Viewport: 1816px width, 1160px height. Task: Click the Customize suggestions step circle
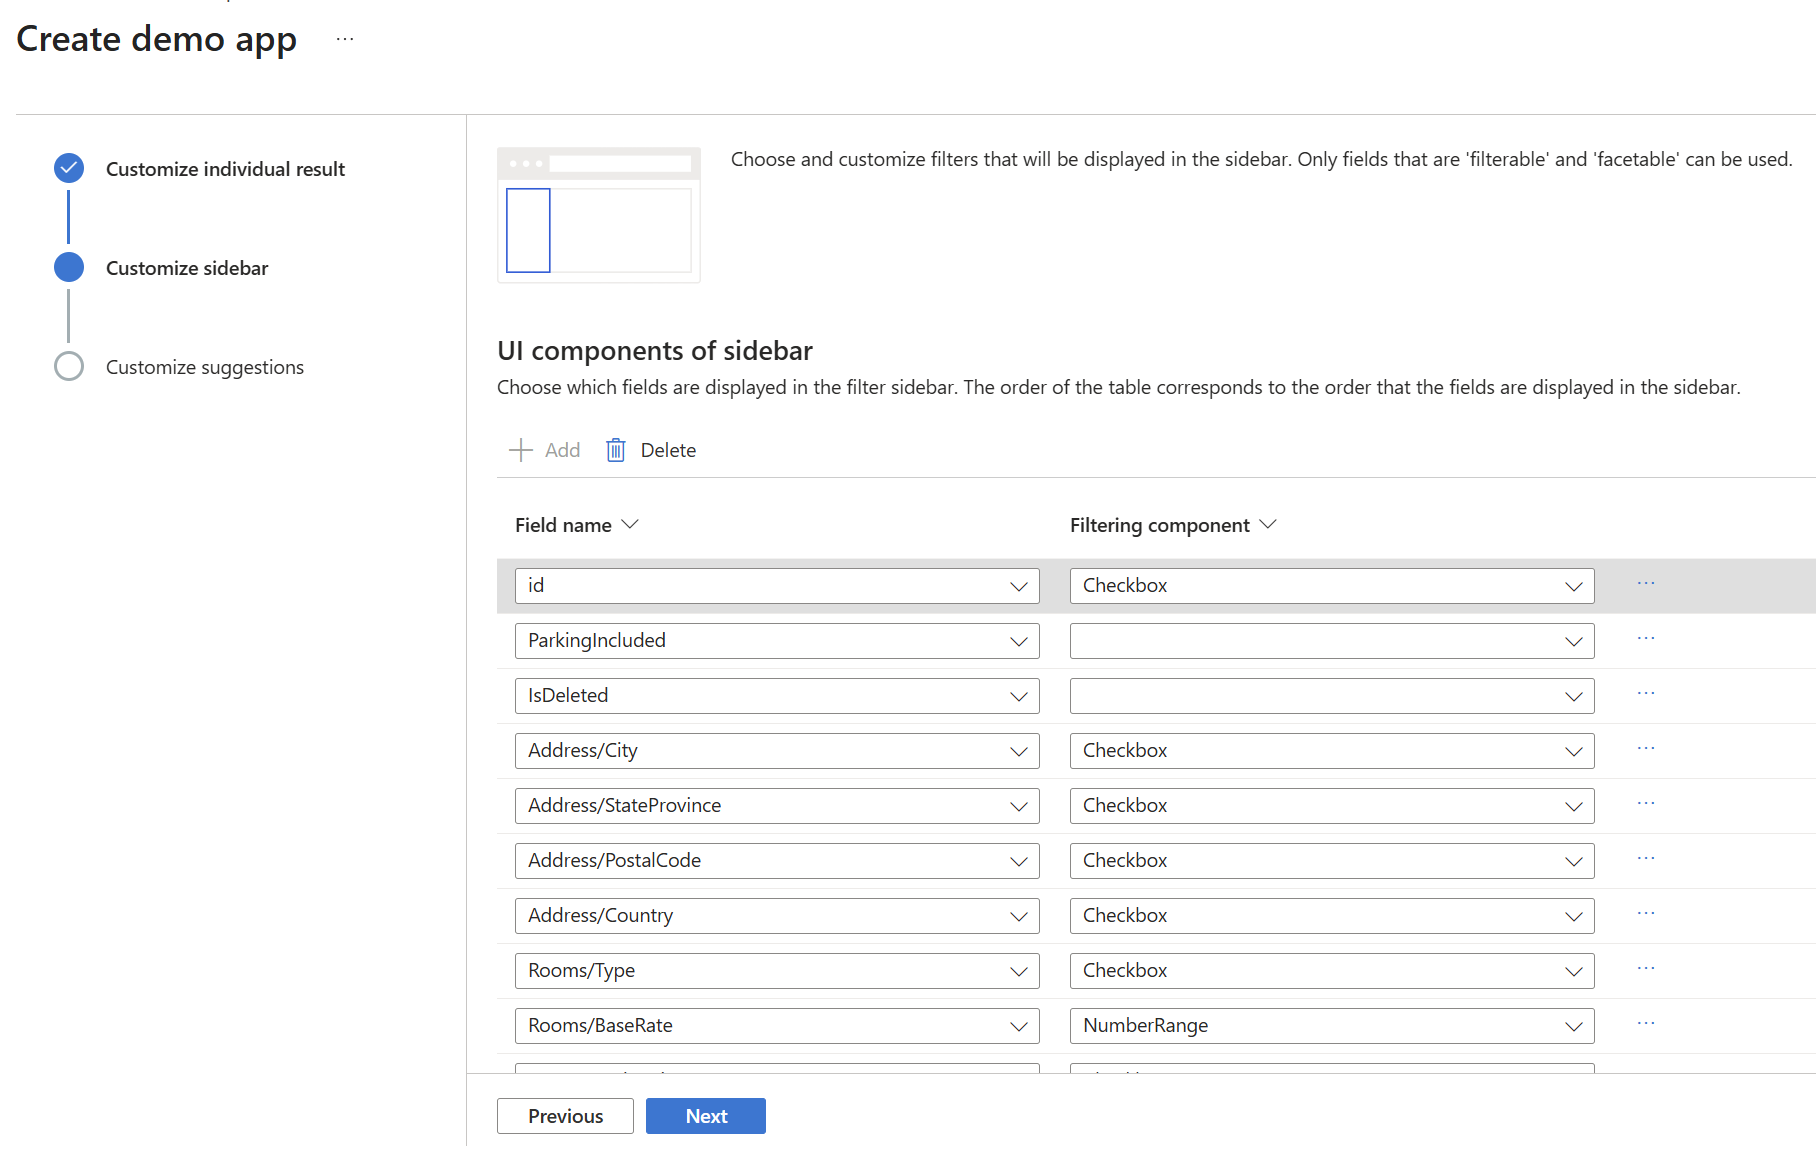pyautogui.click(x=69, y=366)
